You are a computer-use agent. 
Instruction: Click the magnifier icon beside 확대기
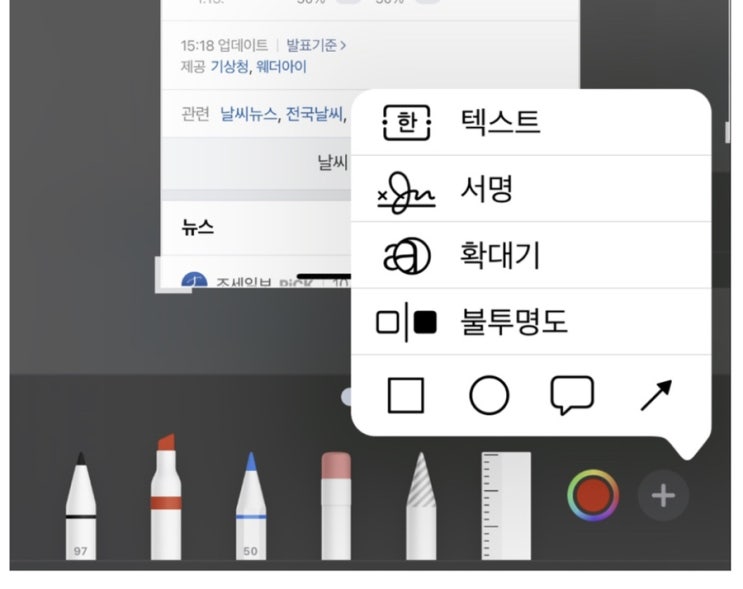[x=407, y=256]
